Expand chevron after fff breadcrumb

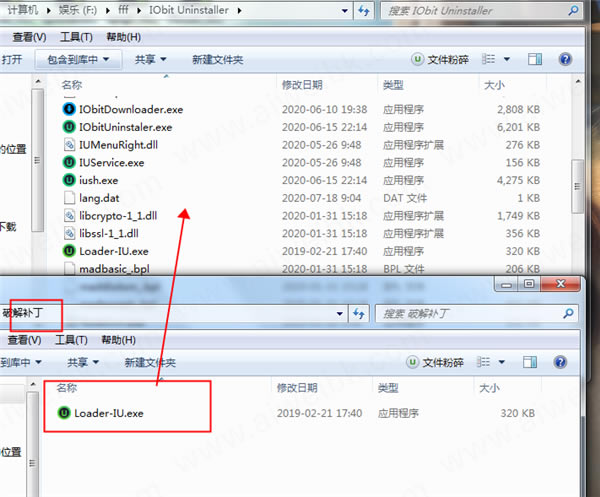click(139, 10)
